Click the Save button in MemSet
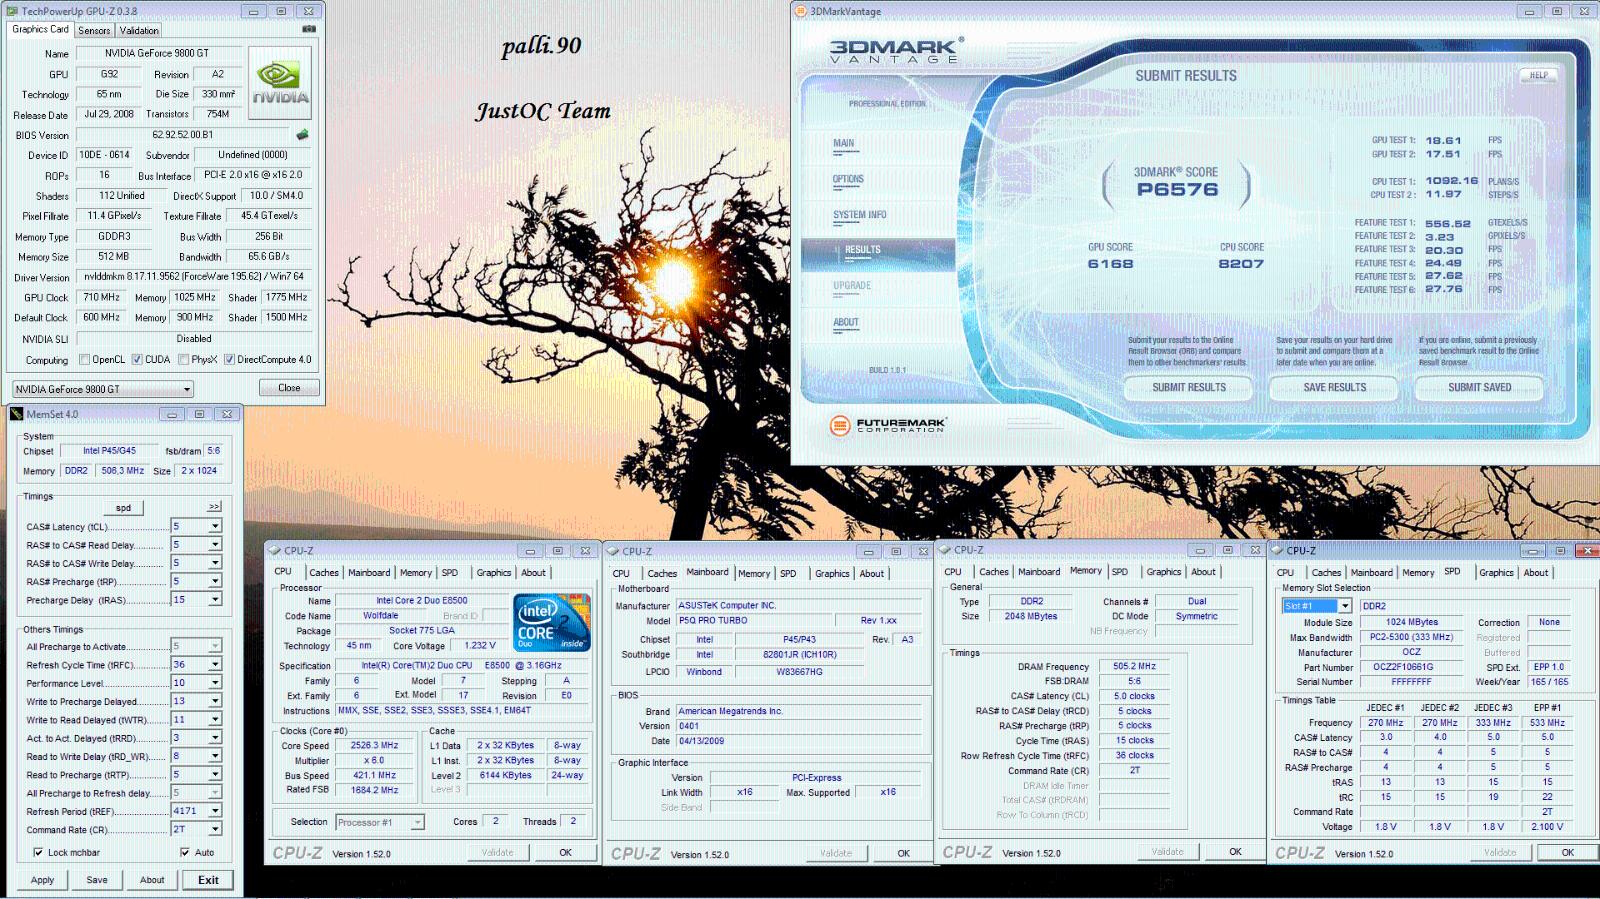Screen dimensions: 1600x899 click(x=97, y=880)
